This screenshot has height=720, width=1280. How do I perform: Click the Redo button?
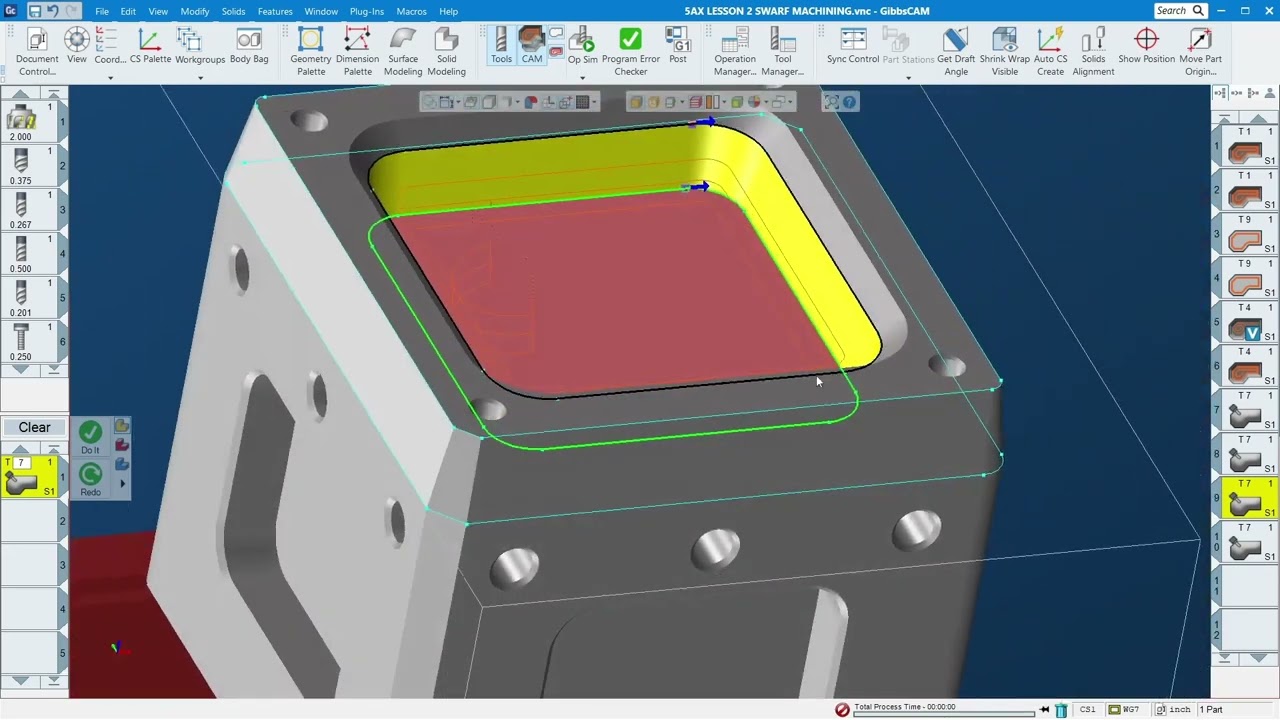pos(90,480)
